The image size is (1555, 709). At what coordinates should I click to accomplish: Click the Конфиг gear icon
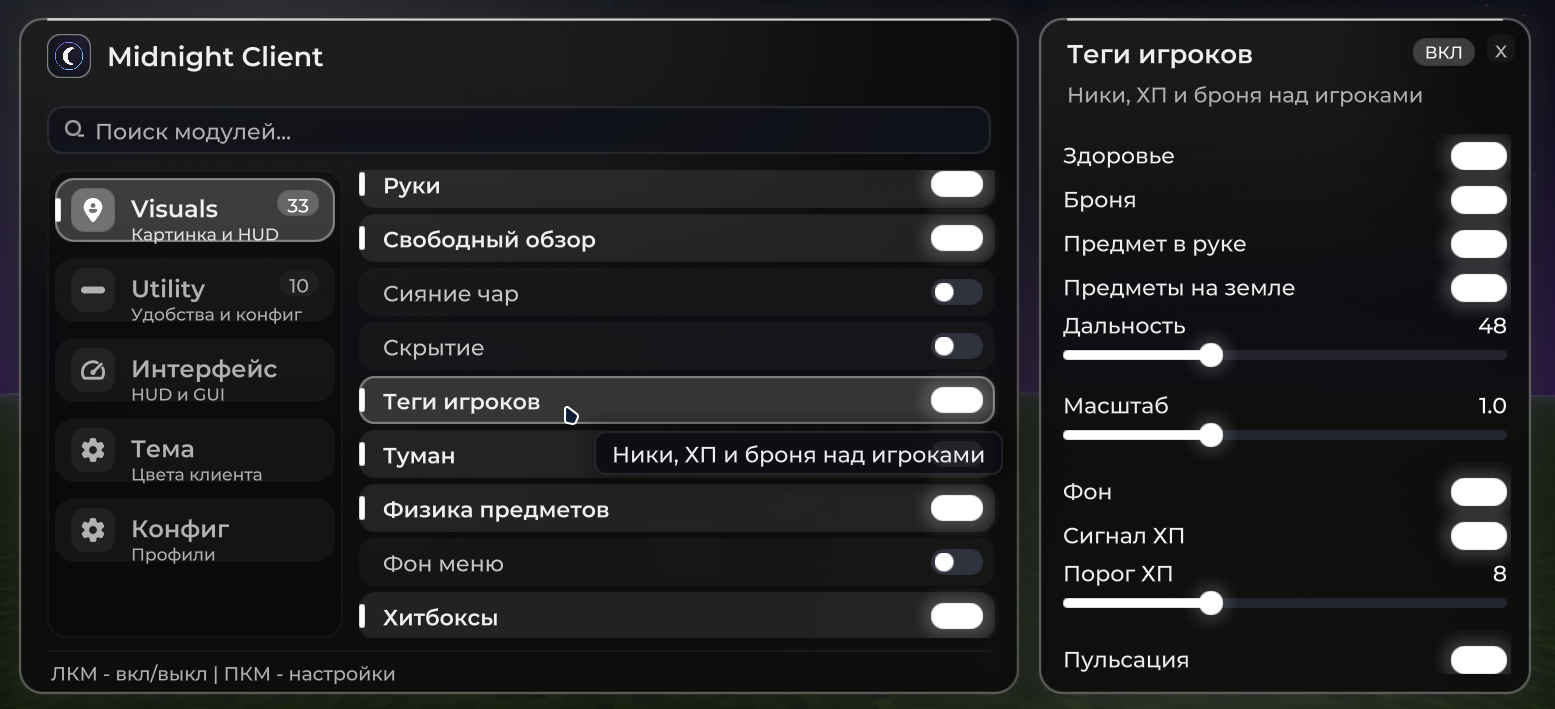93,530
